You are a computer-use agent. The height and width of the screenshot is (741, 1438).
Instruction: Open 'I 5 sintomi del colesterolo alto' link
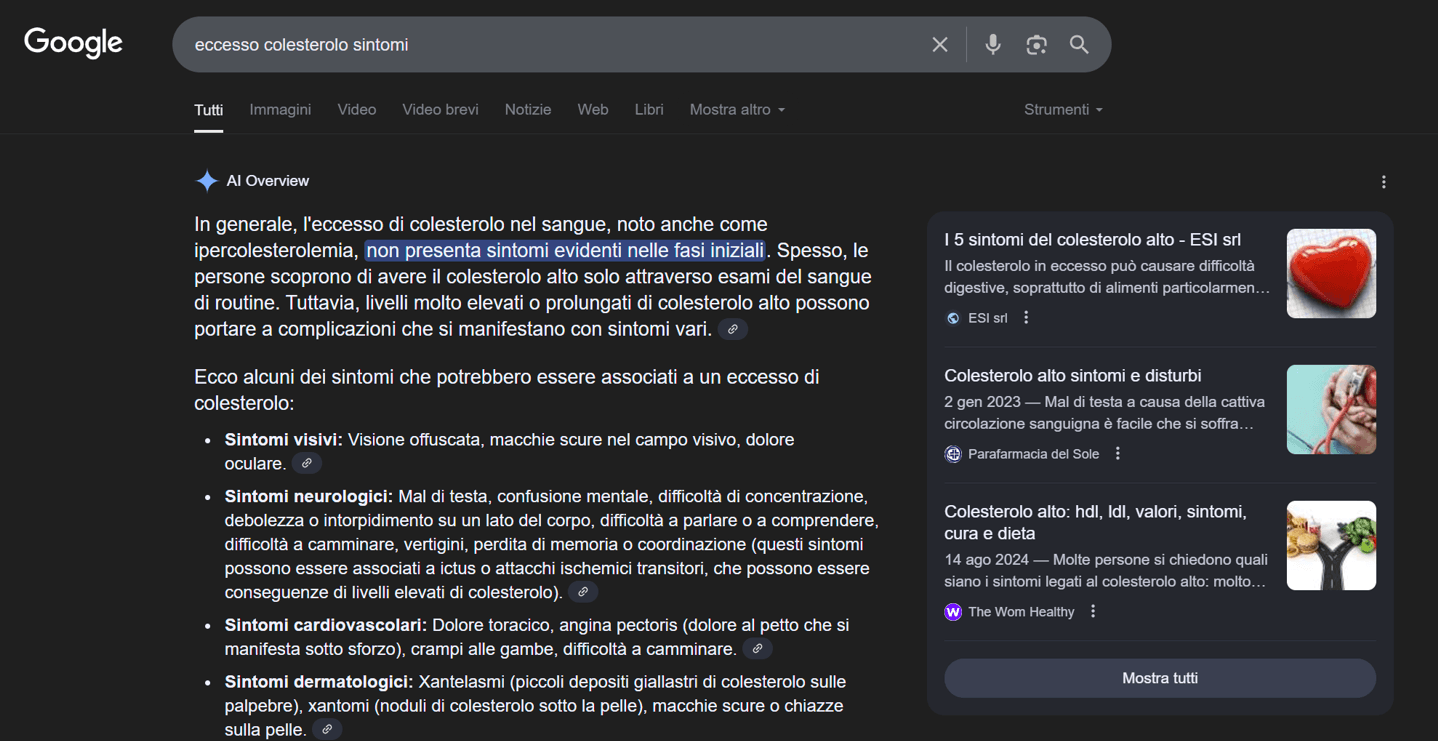pos(1092,240)
